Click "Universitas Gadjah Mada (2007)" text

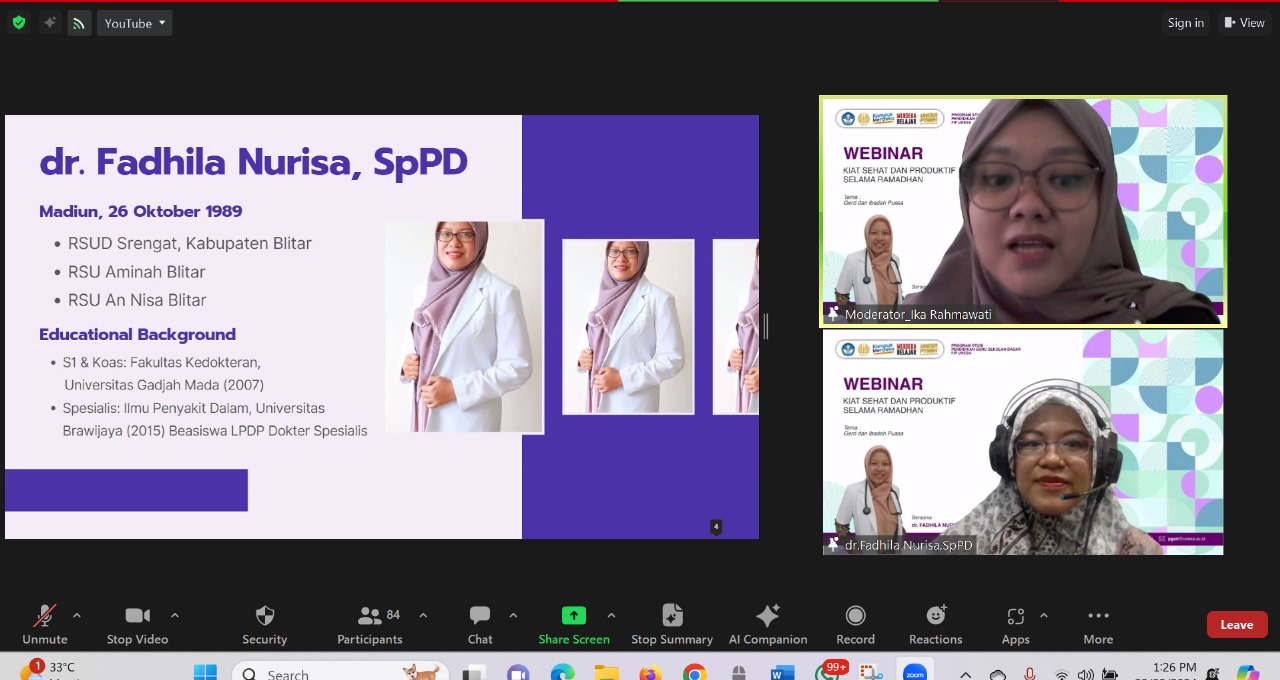(x=164, y=384)
